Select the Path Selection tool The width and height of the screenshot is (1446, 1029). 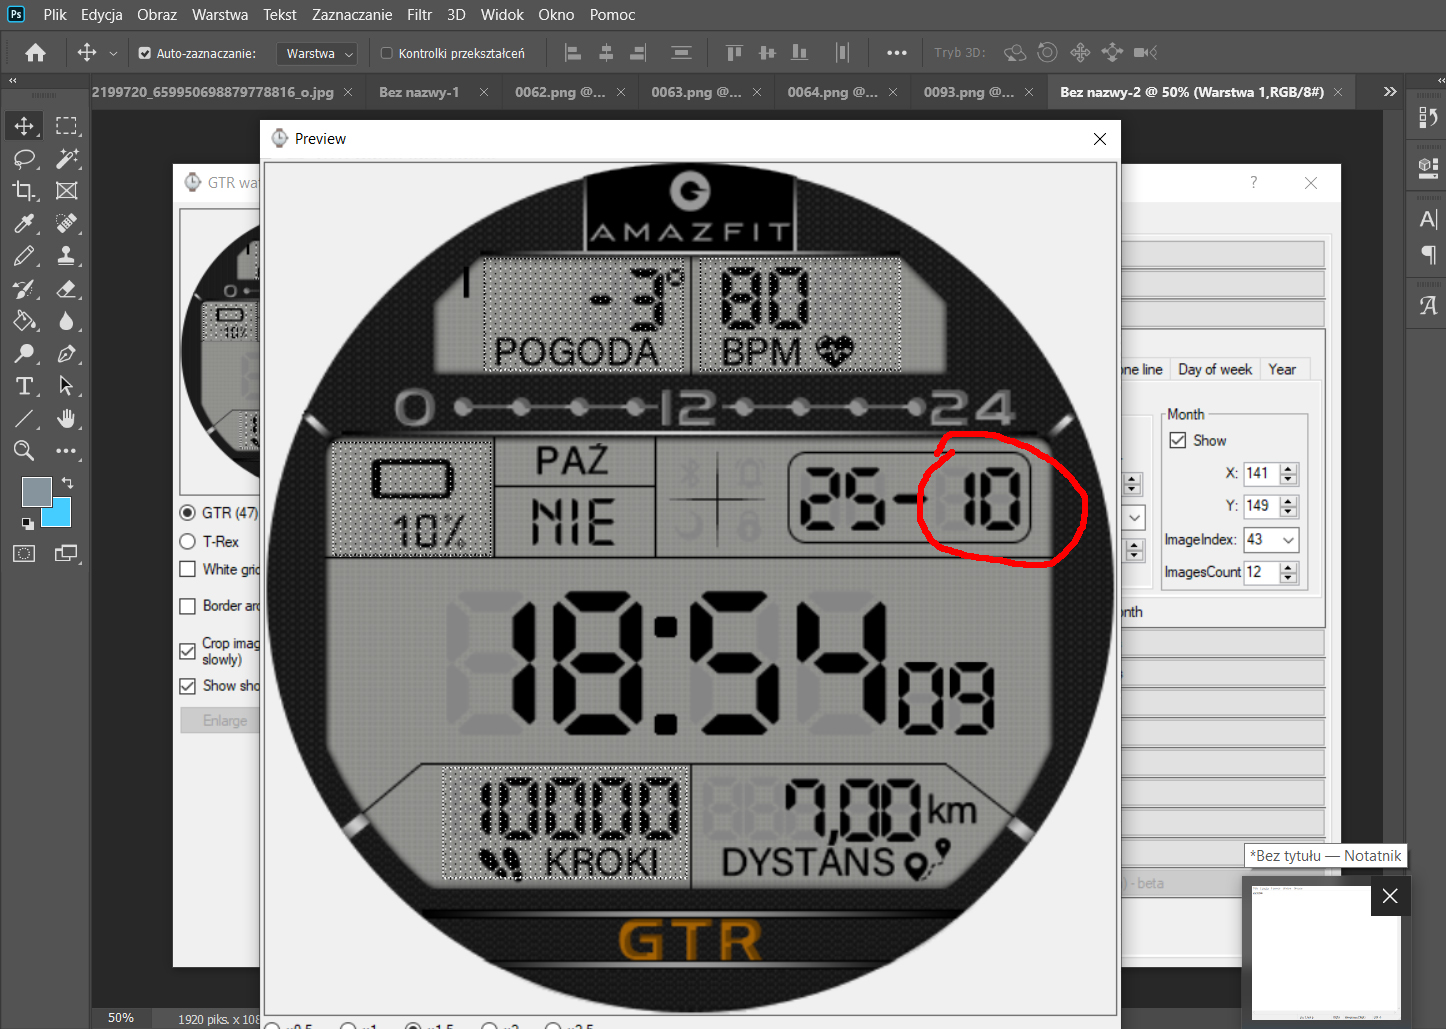pyautogui.click(x=66, y=386)
